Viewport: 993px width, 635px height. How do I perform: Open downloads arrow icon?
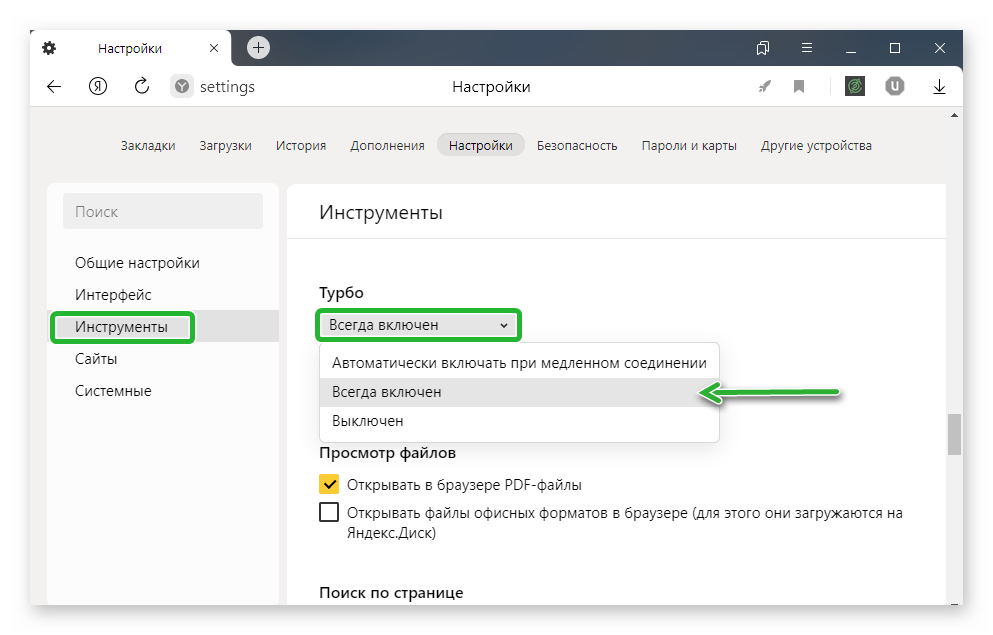pos(939,87)
